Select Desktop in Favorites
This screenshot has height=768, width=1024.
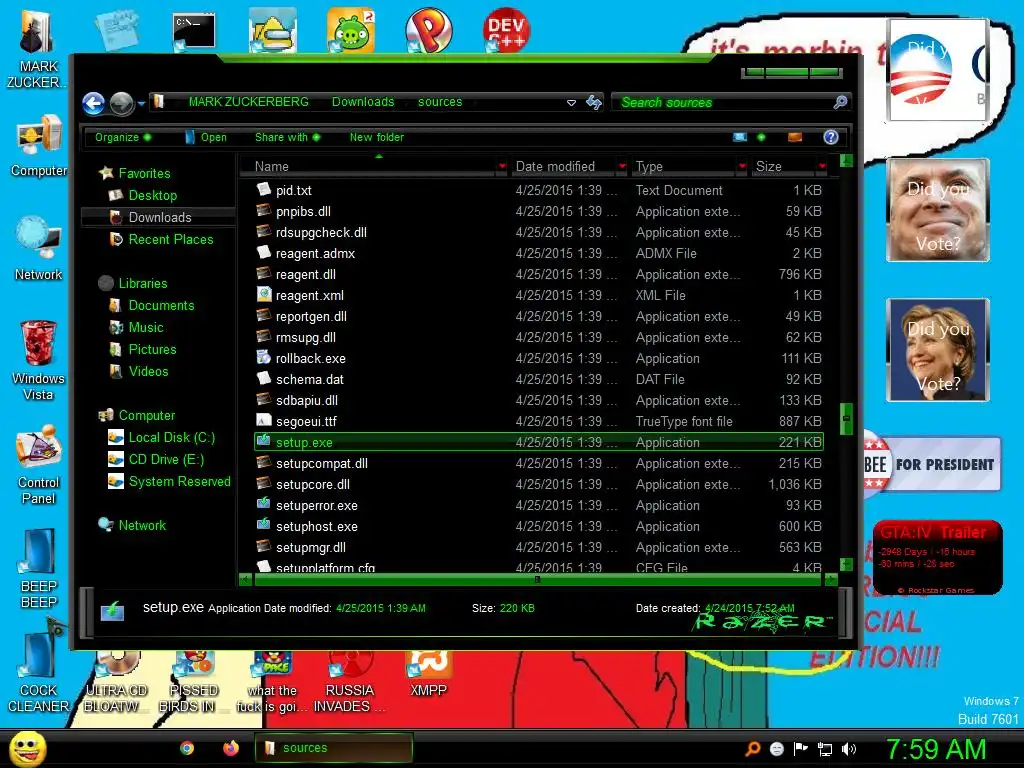[x=152, y=195]
